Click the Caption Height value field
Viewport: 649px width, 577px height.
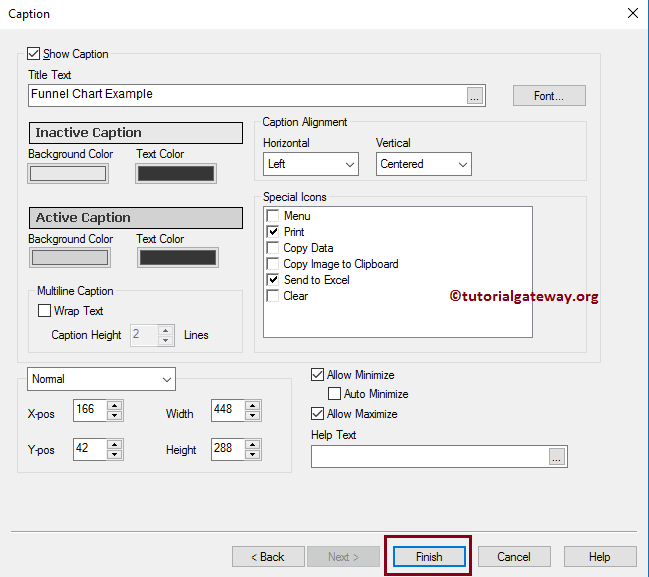point(144,335)
